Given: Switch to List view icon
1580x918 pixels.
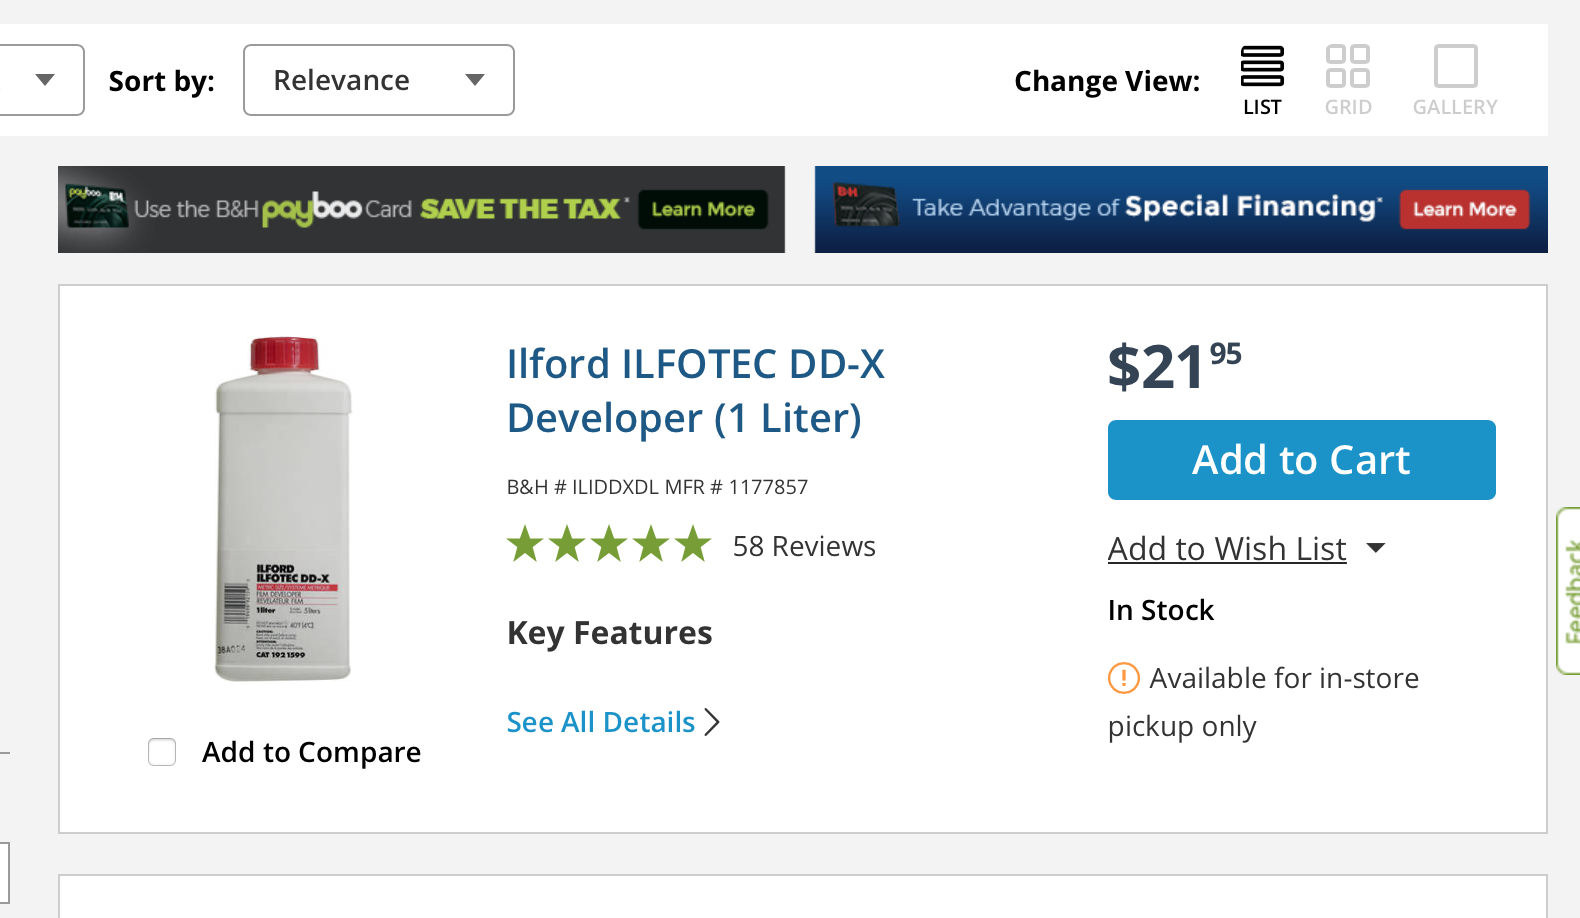Looking at the screenshot, I should point(1262,67).
